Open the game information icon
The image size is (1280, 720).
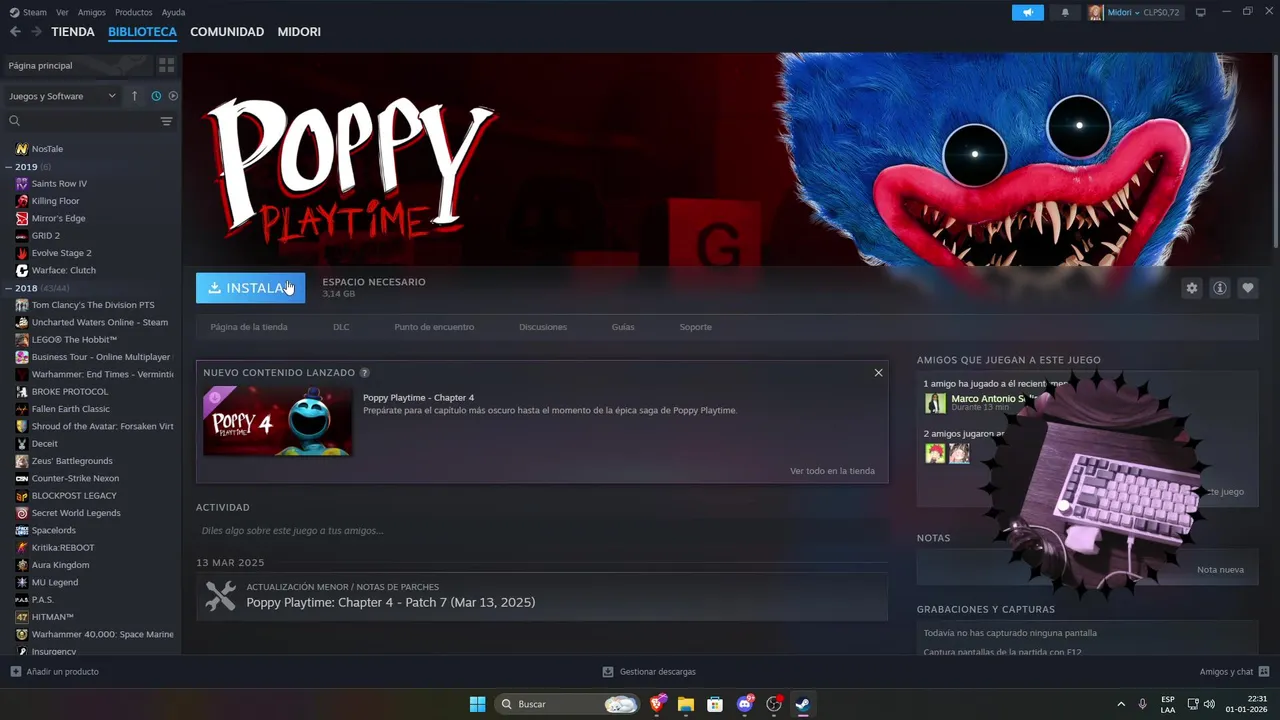(x=1219, y=288)
